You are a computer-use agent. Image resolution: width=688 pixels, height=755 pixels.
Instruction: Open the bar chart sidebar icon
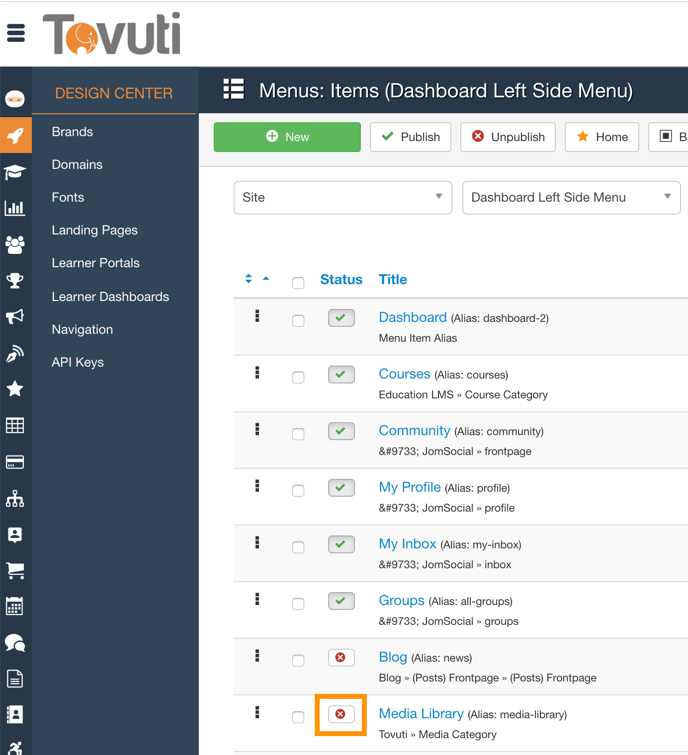coord(15,208)
